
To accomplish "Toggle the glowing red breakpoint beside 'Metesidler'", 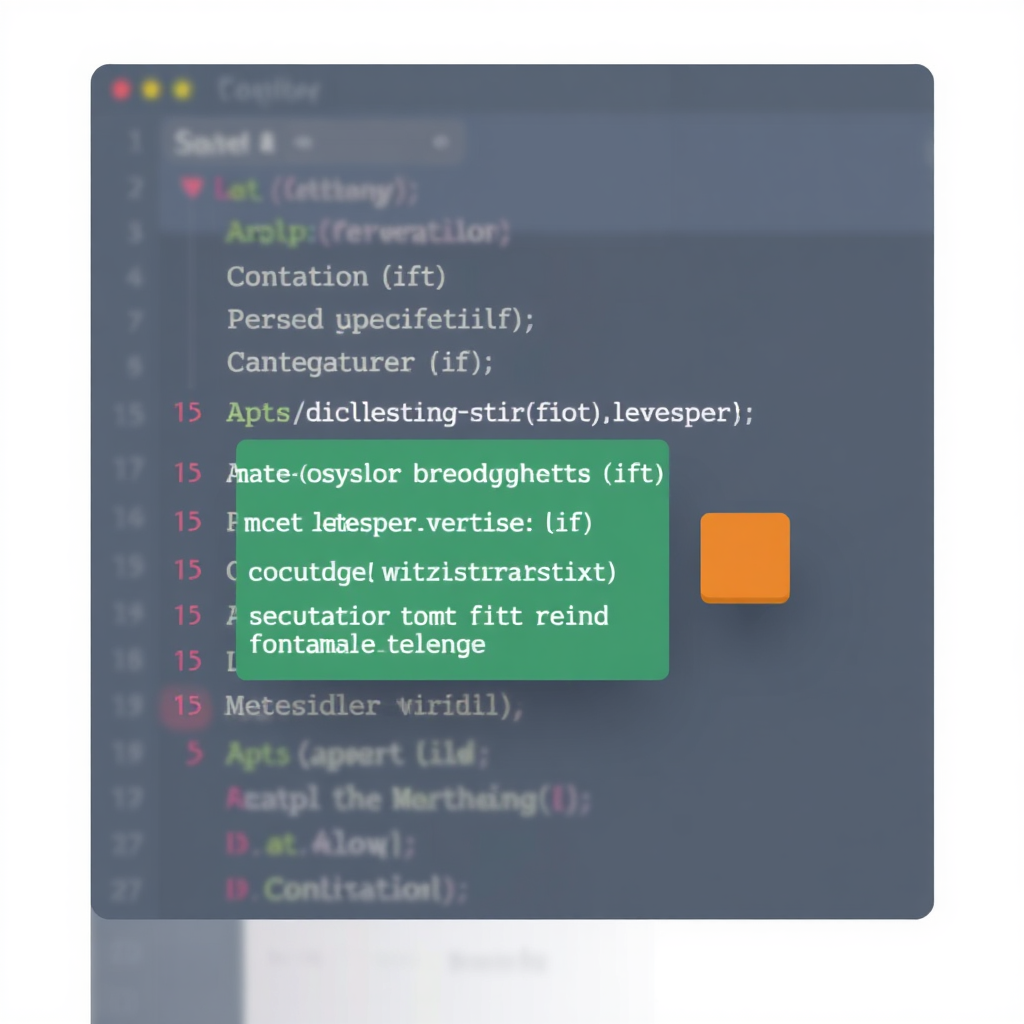I will click(x=187, y=706).
